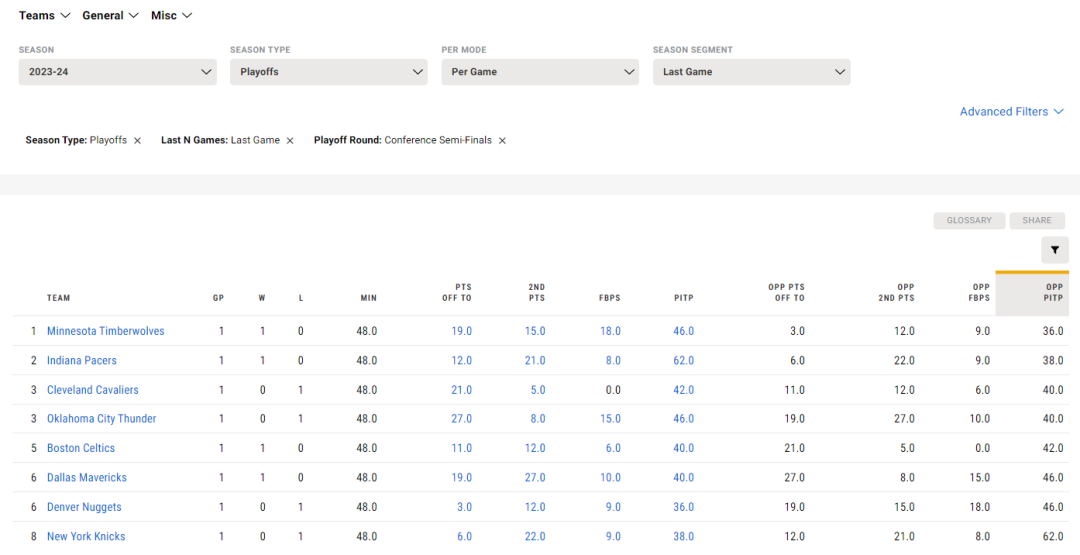
Task: Click Celtics FBPS value 6.0
Action: pos(613,448)
